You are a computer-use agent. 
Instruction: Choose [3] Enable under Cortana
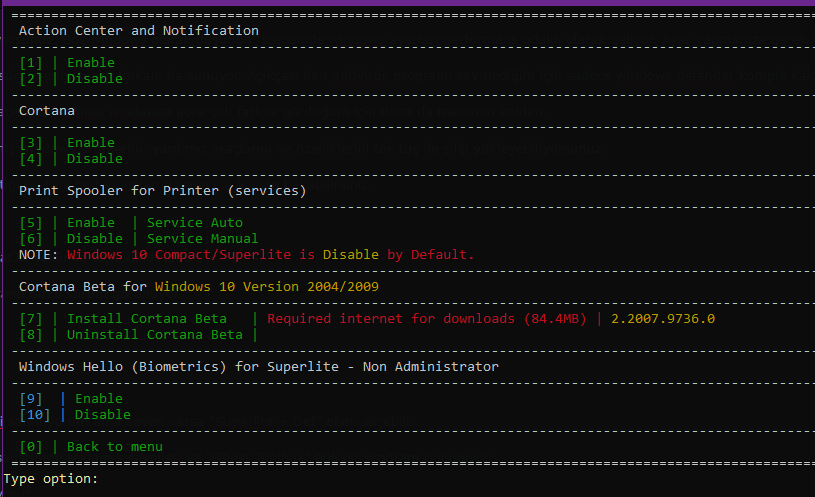tap(67, 142)
